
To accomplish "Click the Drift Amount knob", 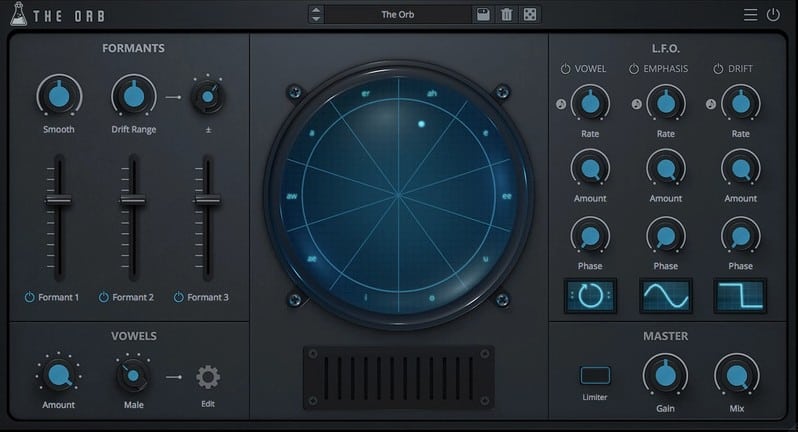I will pyautogui.click(x=740, y=168).
